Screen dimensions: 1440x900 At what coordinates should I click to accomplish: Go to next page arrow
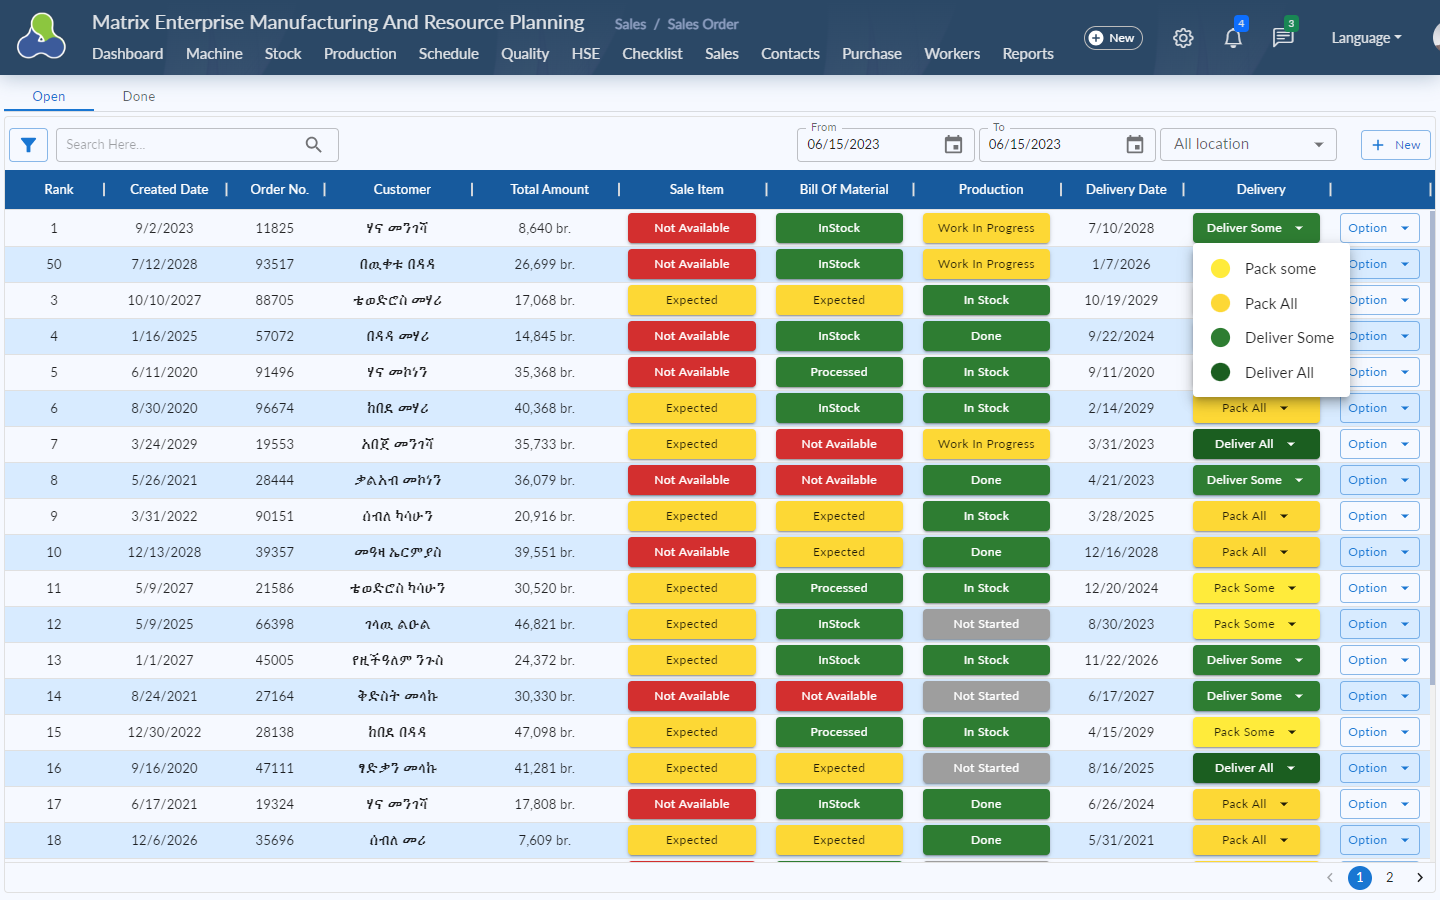1420,877
